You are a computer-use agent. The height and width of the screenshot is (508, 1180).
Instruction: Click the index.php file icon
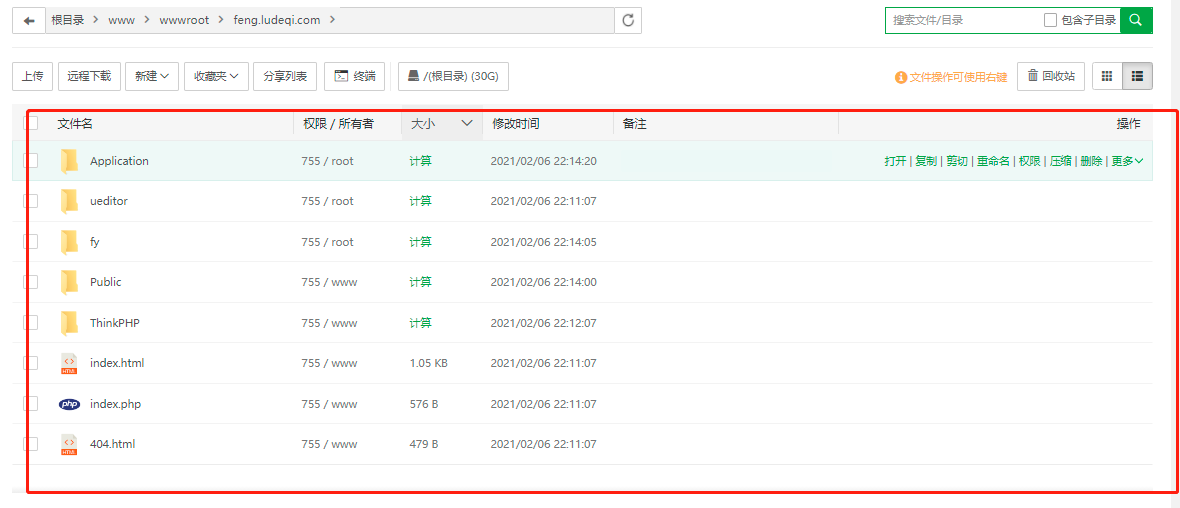(69, 404)
